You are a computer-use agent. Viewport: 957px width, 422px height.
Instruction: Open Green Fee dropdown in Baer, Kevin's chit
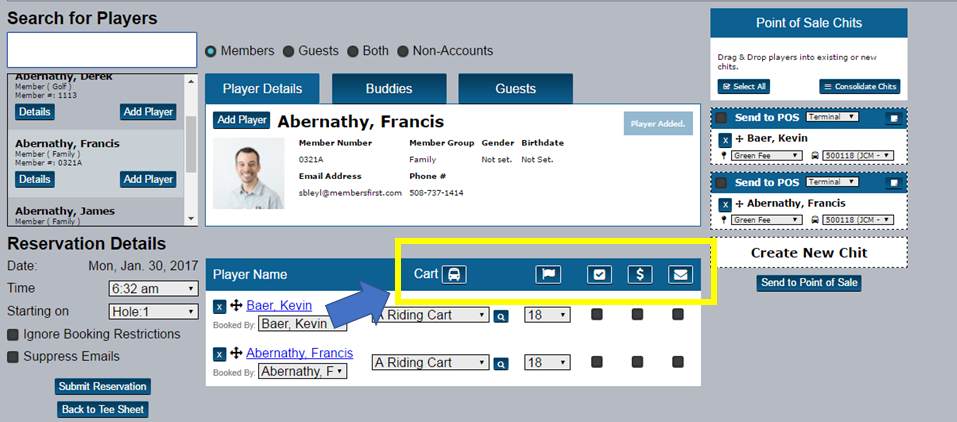[x=766, y=156]
